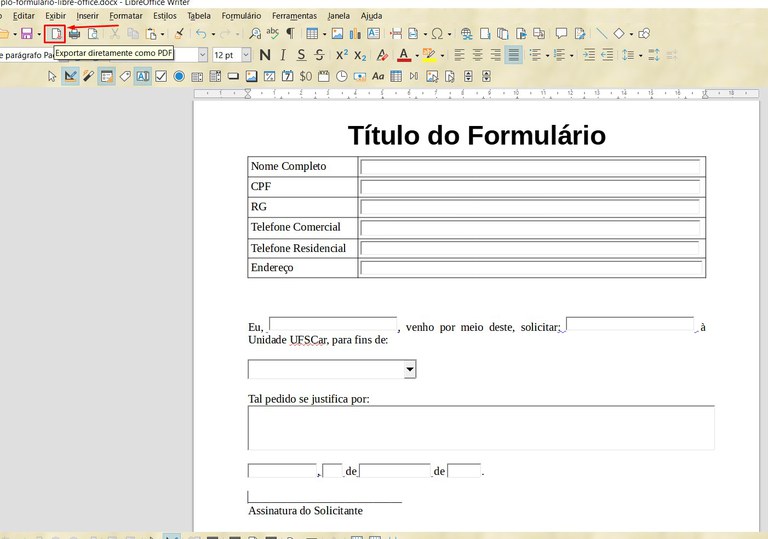Viewport: 768px width, 539px height.
Task: Click the Undo arrow icon
Action: (x=201, y=34)
